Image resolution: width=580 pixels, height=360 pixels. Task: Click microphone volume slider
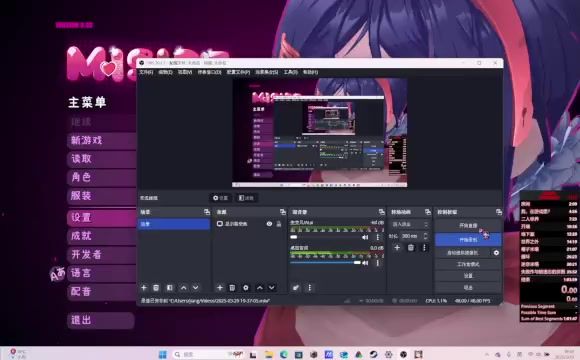coord(326,237)
